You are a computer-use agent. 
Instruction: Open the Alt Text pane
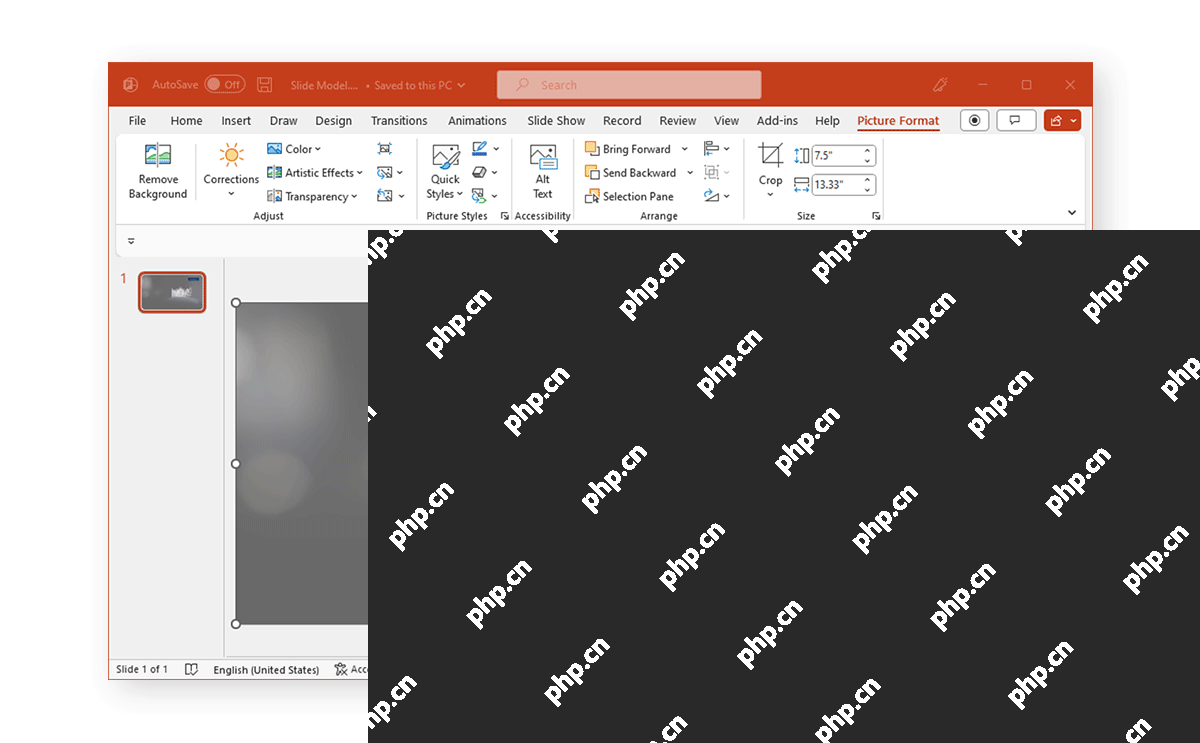543,172
